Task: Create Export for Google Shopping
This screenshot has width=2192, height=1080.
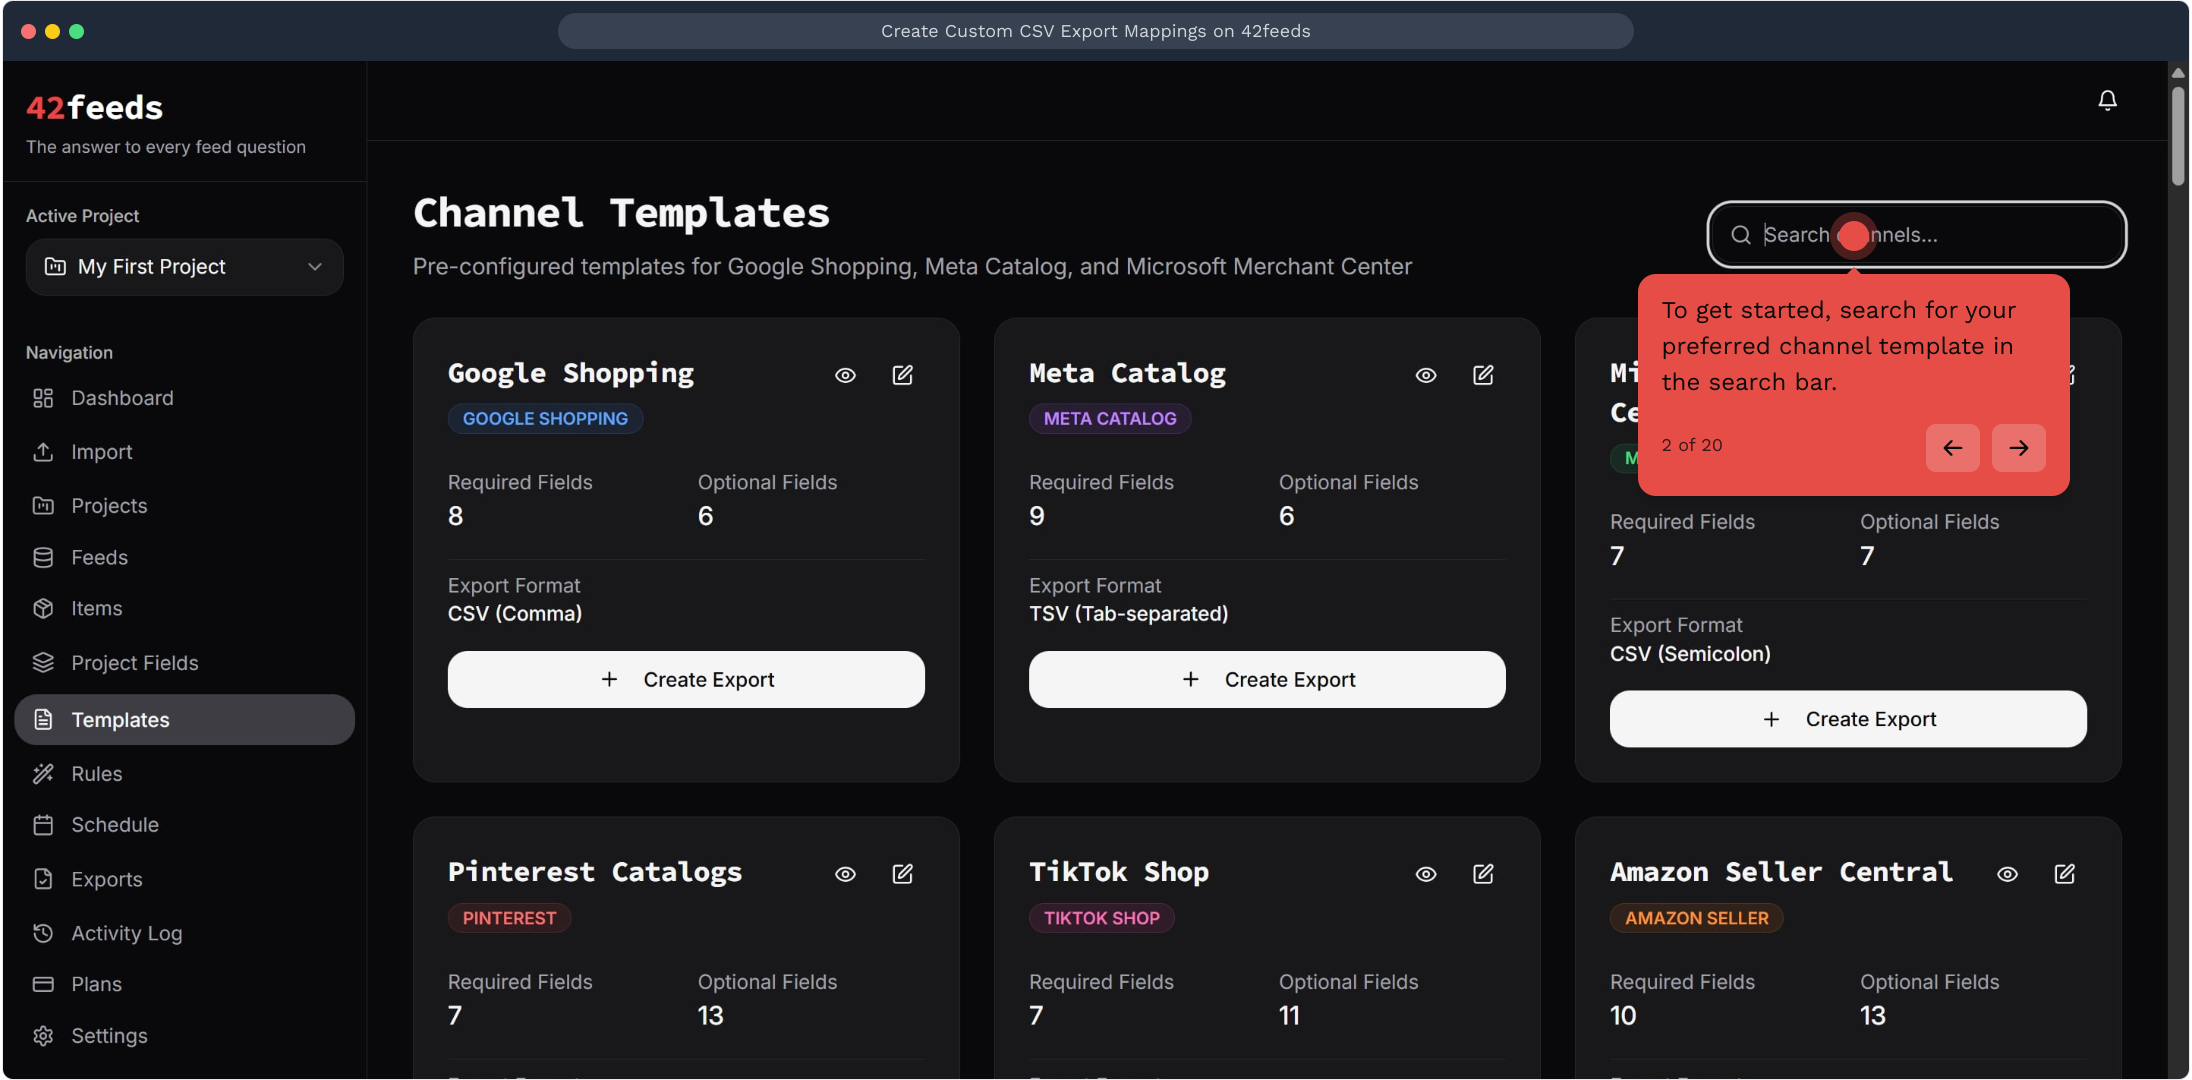Action: tap(686, 680)
